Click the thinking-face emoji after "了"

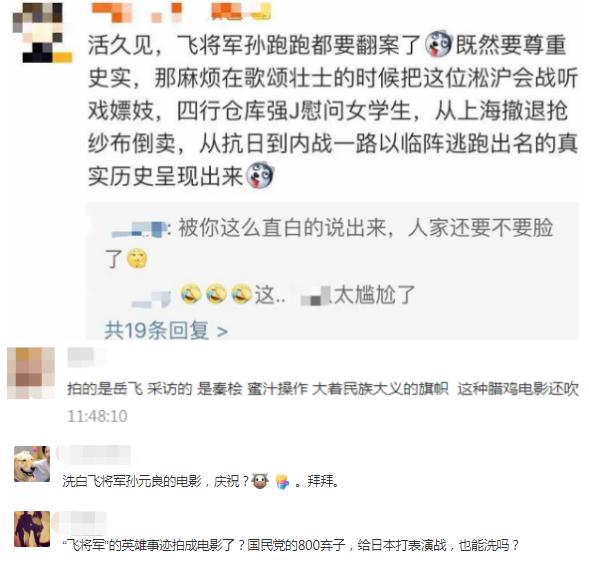click(137, 258)
